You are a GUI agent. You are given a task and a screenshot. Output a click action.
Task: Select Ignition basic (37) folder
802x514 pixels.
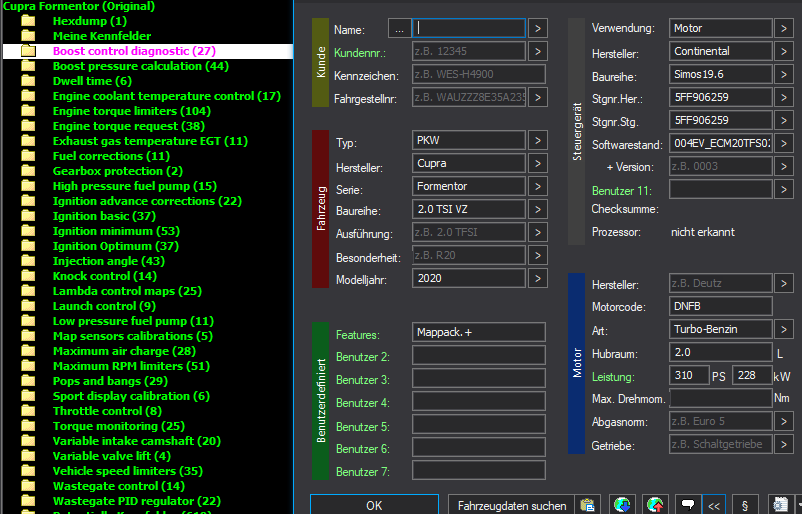point(104,216)
